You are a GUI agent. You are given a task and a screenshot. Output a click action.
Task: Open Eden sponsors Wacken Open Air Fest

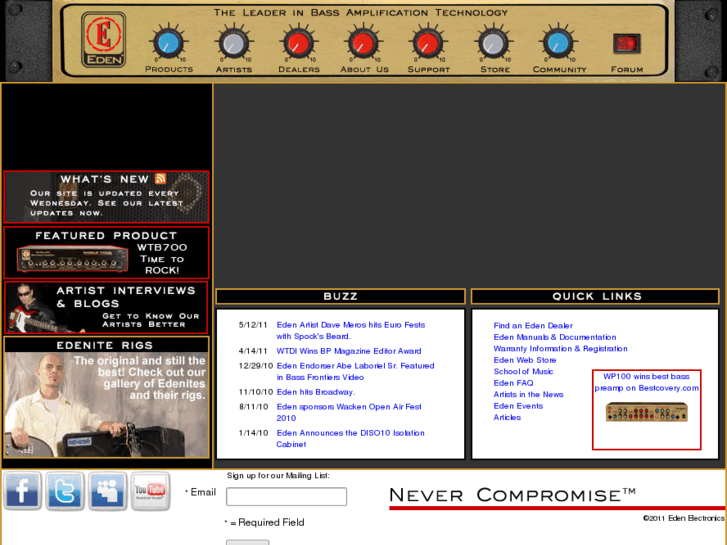point(349,412)
